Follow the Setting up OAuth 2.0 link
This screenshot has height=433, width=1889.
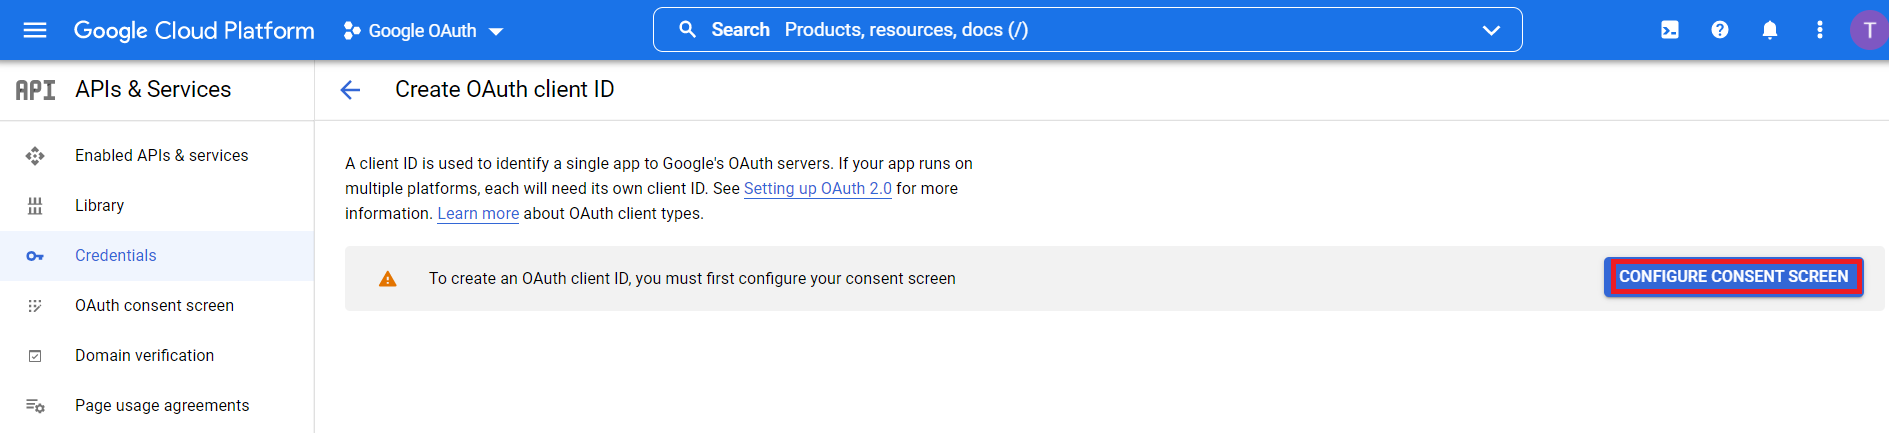point(817,188)
